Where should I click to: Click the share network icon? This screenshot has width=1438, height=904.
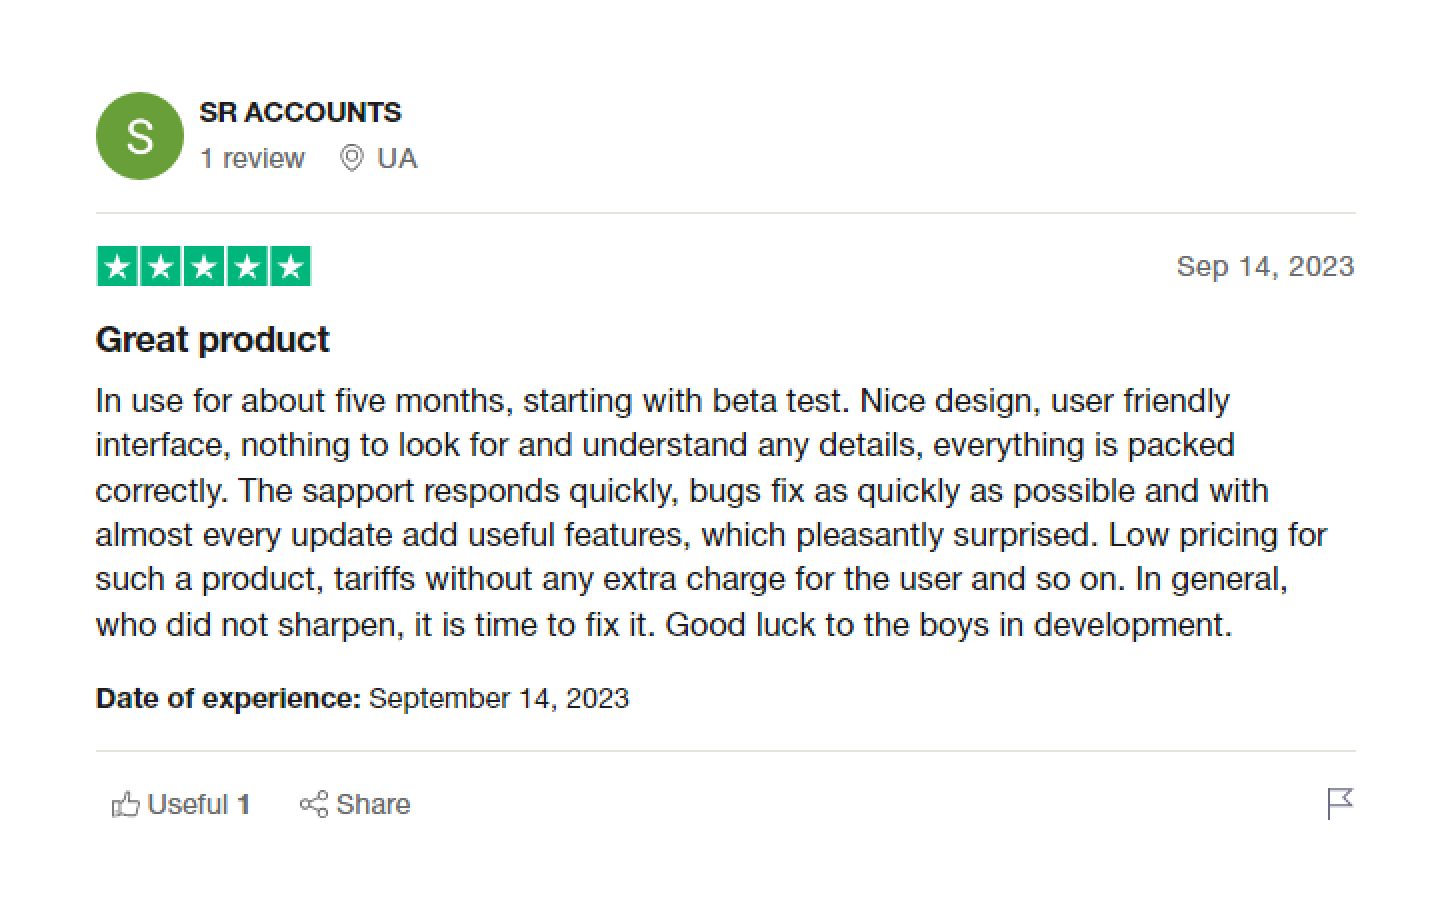(313, 804)
